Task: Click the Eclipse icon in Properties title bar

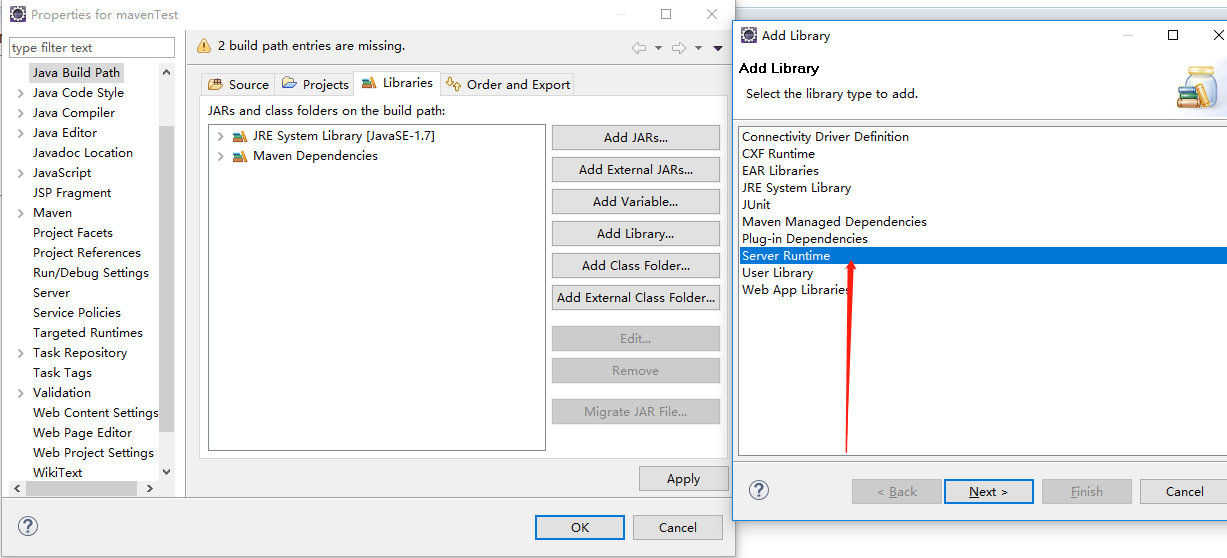Action: click(x=18, y=15)
